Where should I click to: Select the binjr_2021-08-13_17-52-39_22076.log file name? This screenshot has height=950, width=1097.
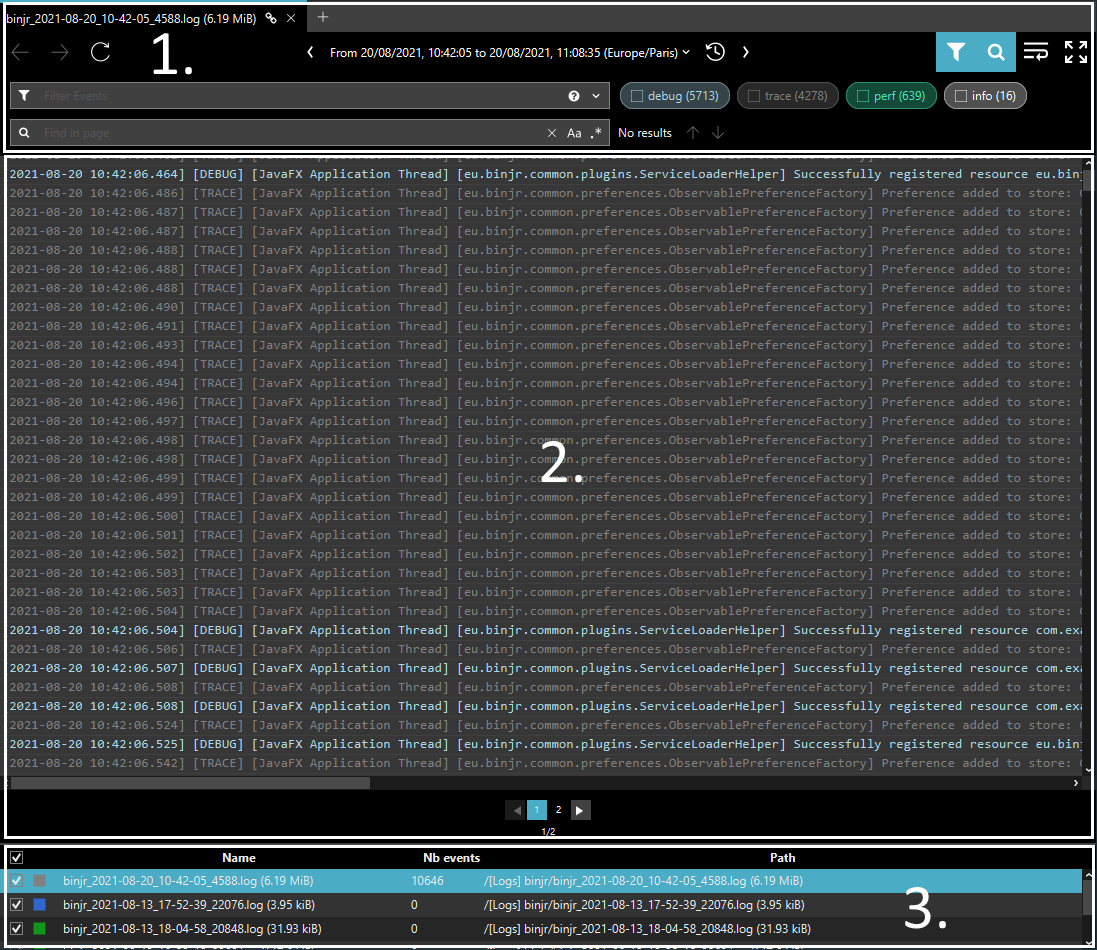click(x=189, y=905)
